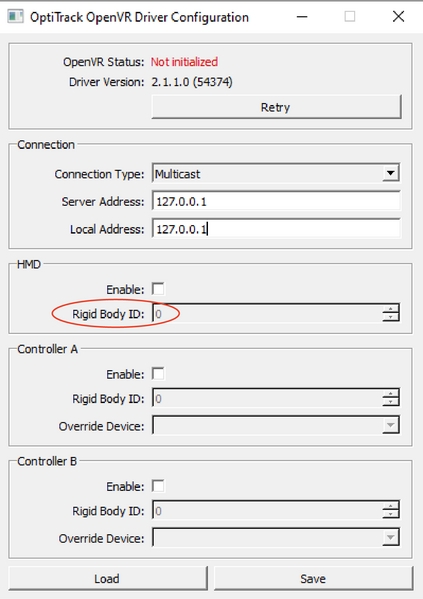423x599 pixels.
Task: Expand Controller A Override Device dropdown
Action: click(391, 425)
